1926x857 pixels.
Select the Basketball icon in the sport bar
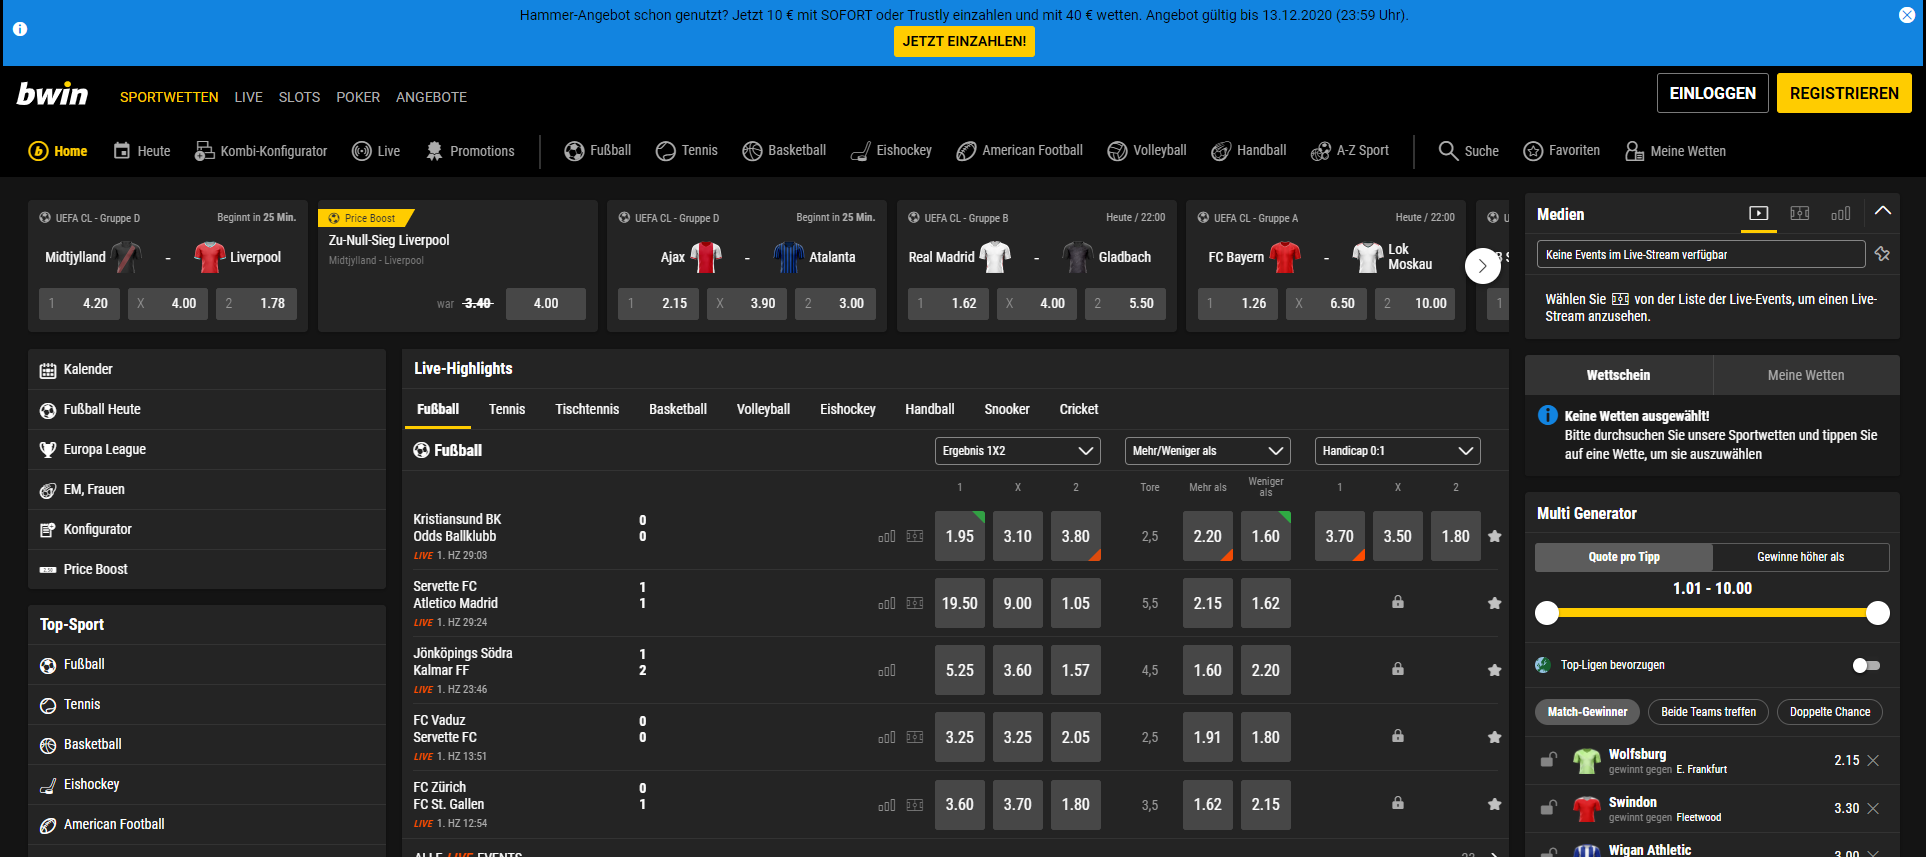752,151
